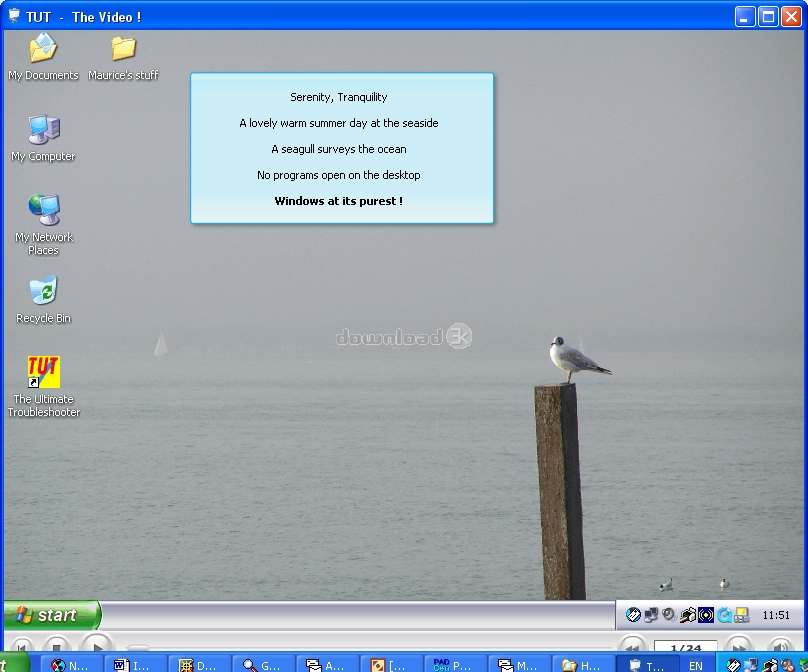Click the dark blue yellow-rings tray icon

tap(706, 615)
